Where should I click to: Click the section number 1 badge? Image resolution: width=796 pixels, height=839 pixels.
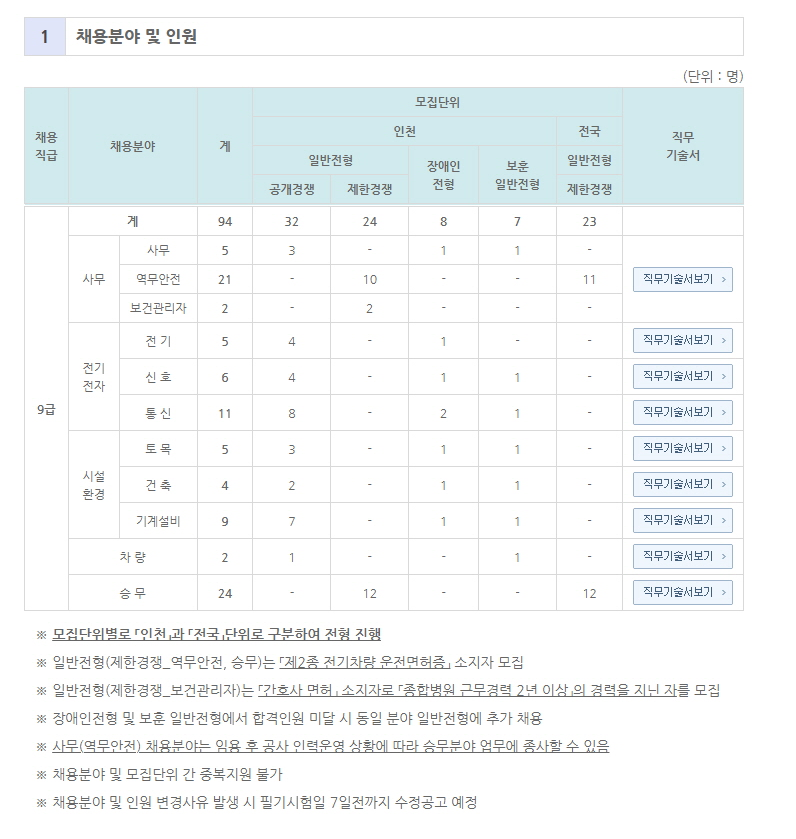coord(45,37)
